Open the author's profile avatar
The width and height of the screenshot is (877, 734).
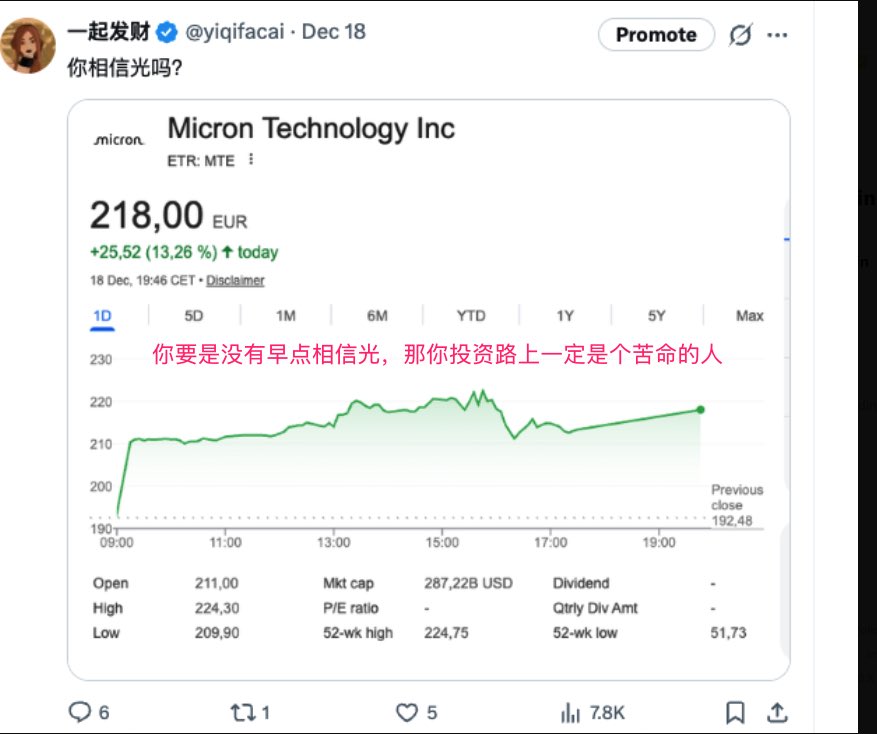coord(28,46)
